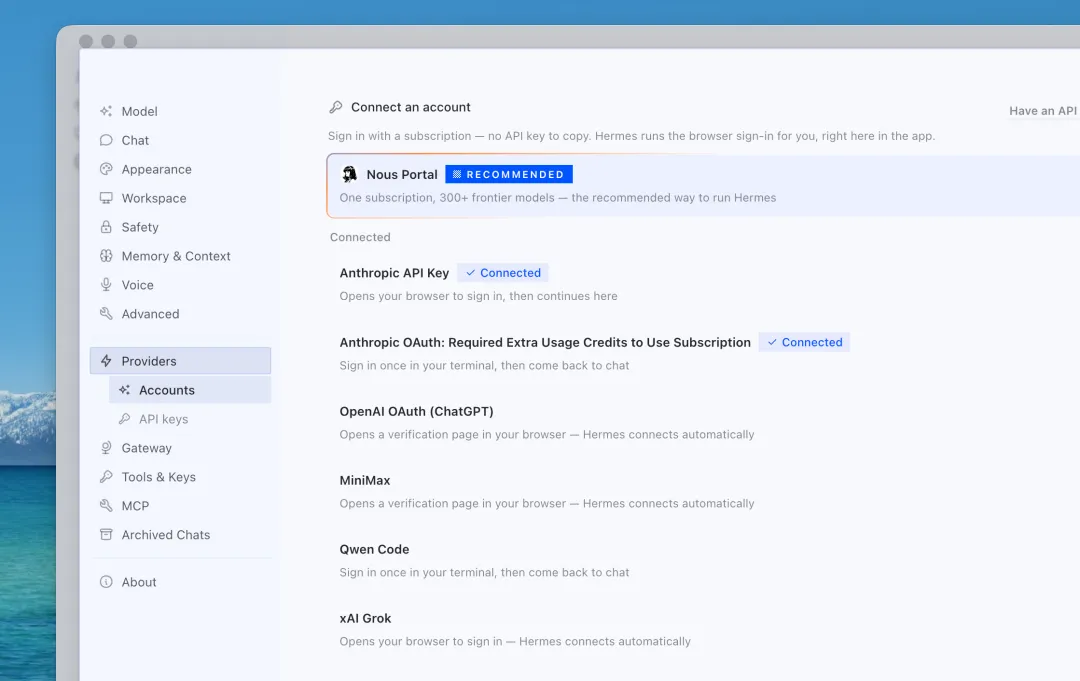Image resolution: width=1080 pixels, height=681 pixels.
Task: Click the Accounts sparkle icon
Action: pyautogui.click(x=125, y=390)
